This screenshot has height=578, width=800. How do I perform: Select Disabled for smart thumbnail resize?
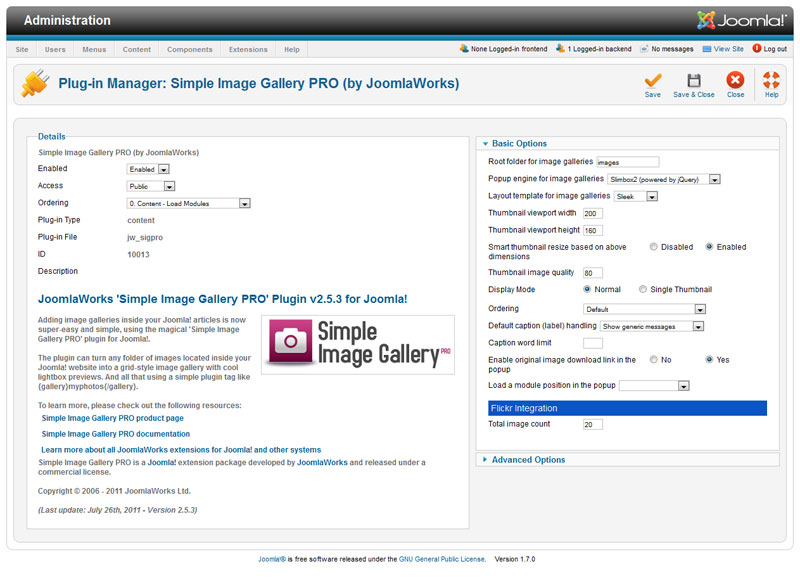pyautogui.click(x=653, y=247)
